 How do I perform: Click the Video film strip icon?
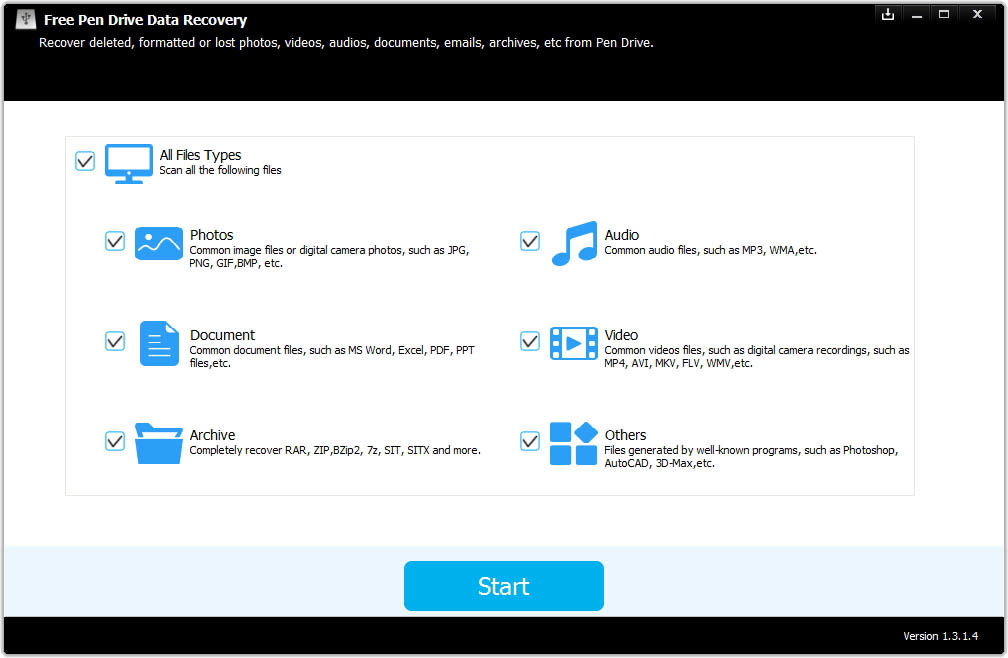573,343
